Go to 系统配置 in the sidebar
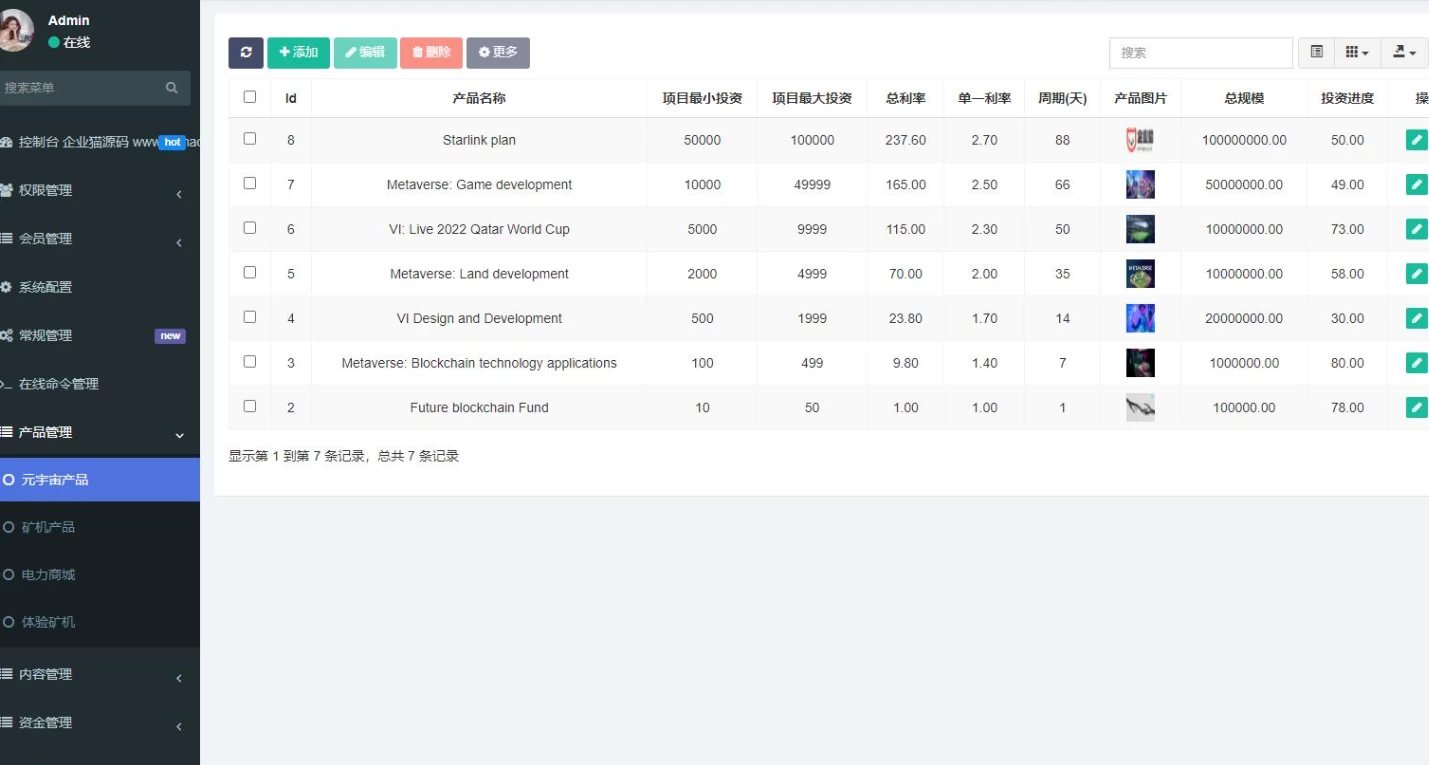 tap(45, 287)
